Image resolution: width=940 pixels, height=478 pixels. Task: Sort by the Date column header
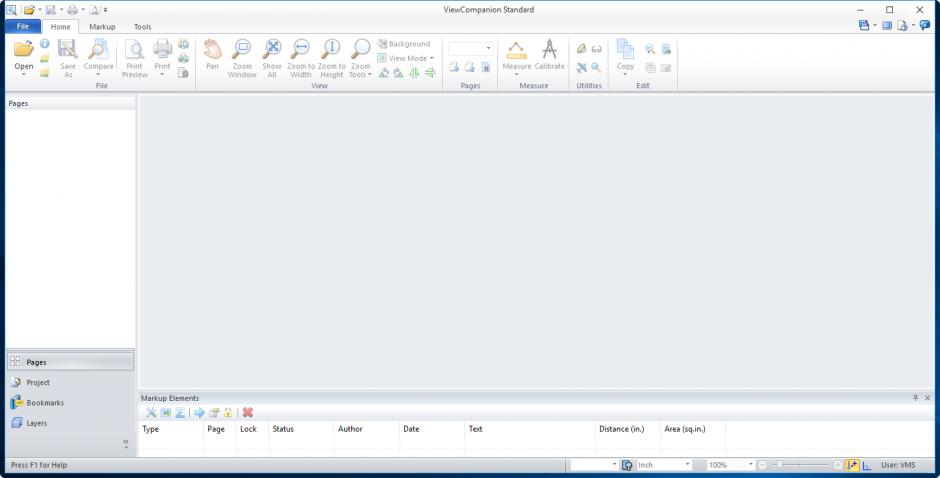point(432,429)
